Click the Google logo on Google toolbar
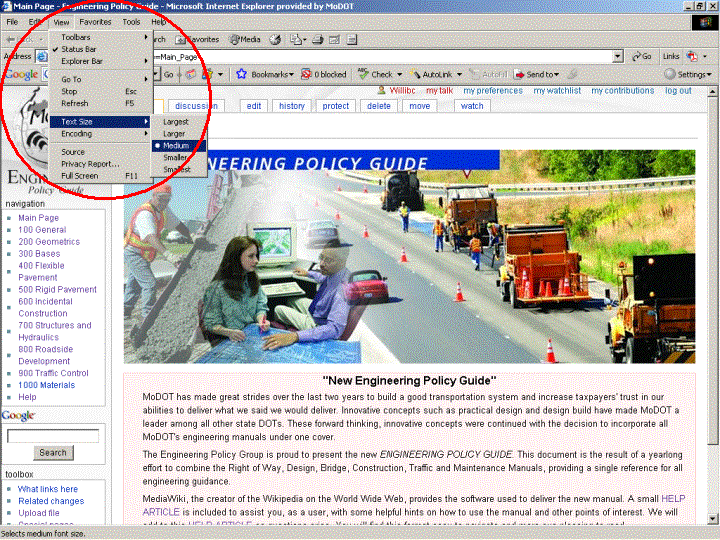The width and height of the screenshot is (720, 540). tap(22, 74)
